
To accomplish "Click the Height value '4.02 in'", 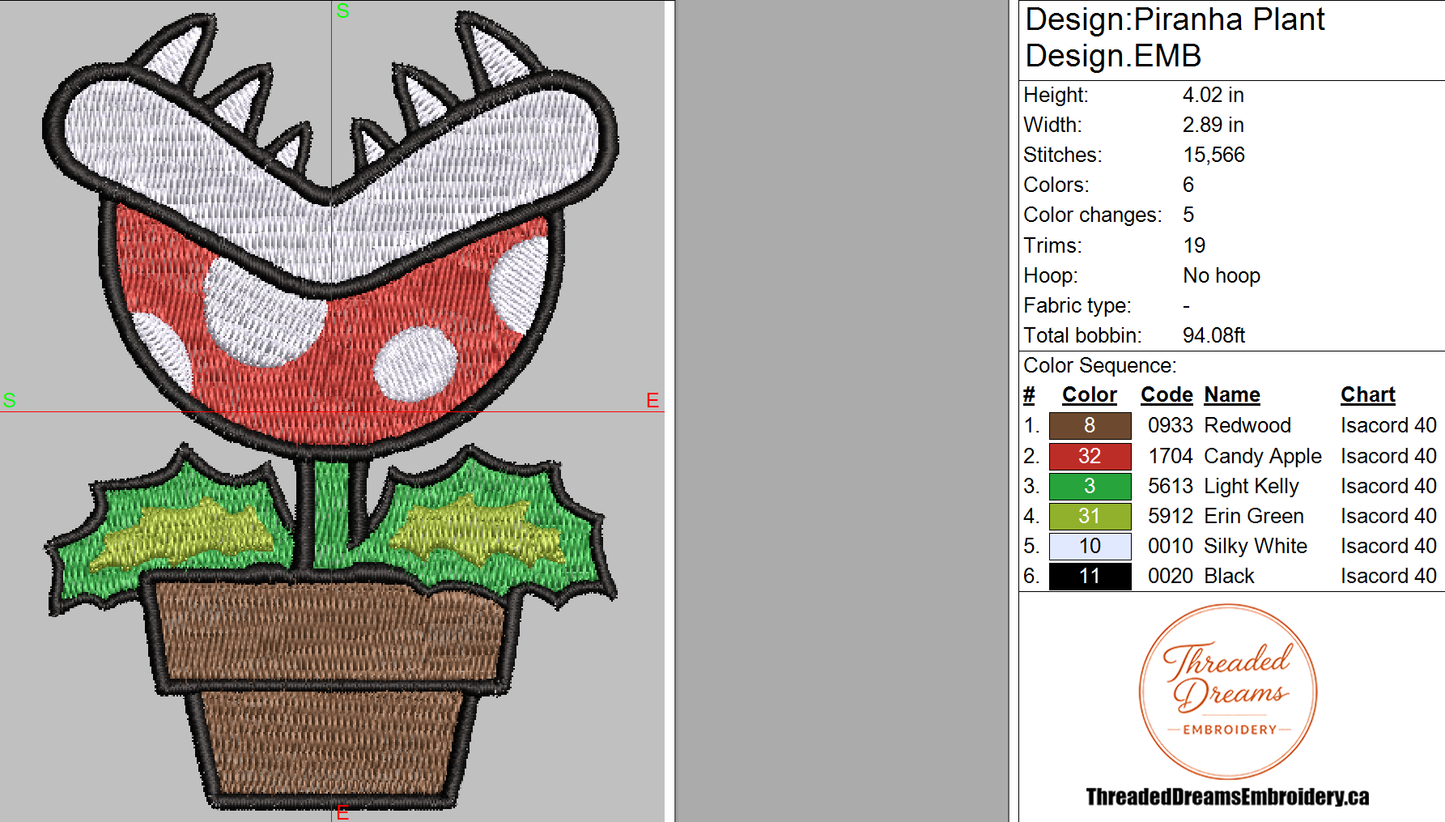I will (1213, 95).
